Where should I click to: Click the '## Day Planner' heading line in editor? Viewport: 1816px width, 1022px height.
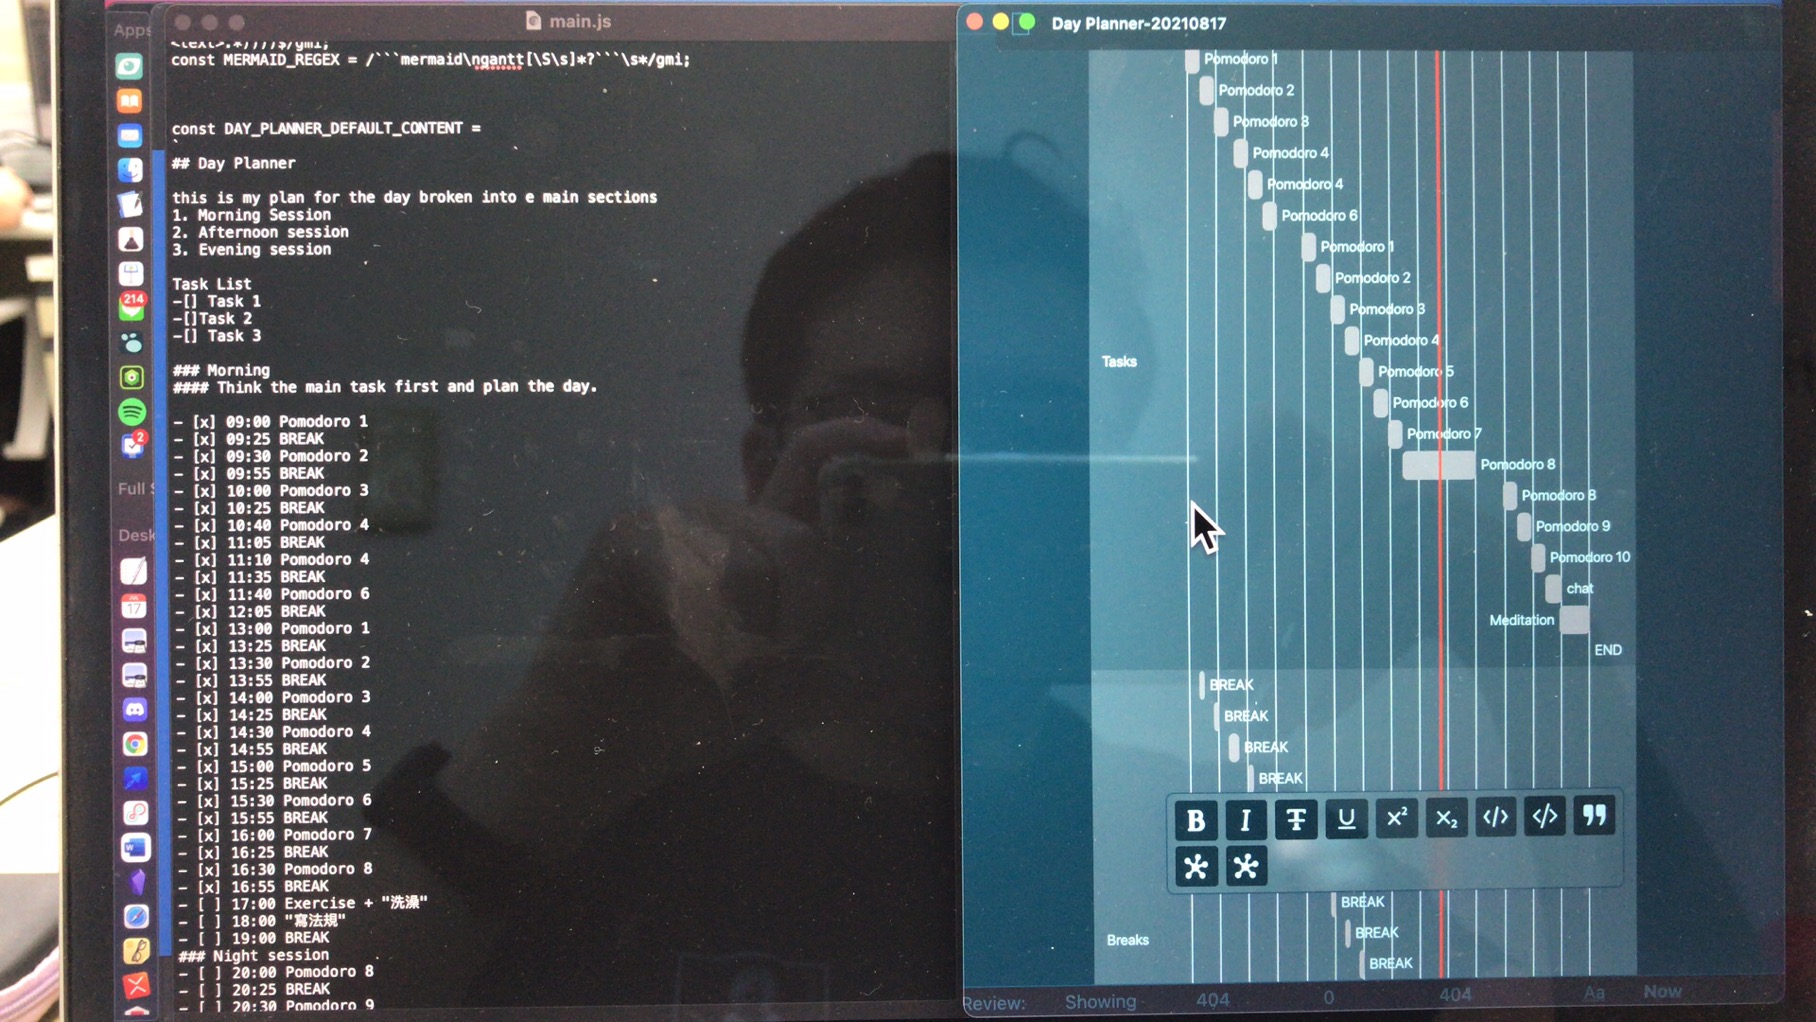click(x=233, y=163)
